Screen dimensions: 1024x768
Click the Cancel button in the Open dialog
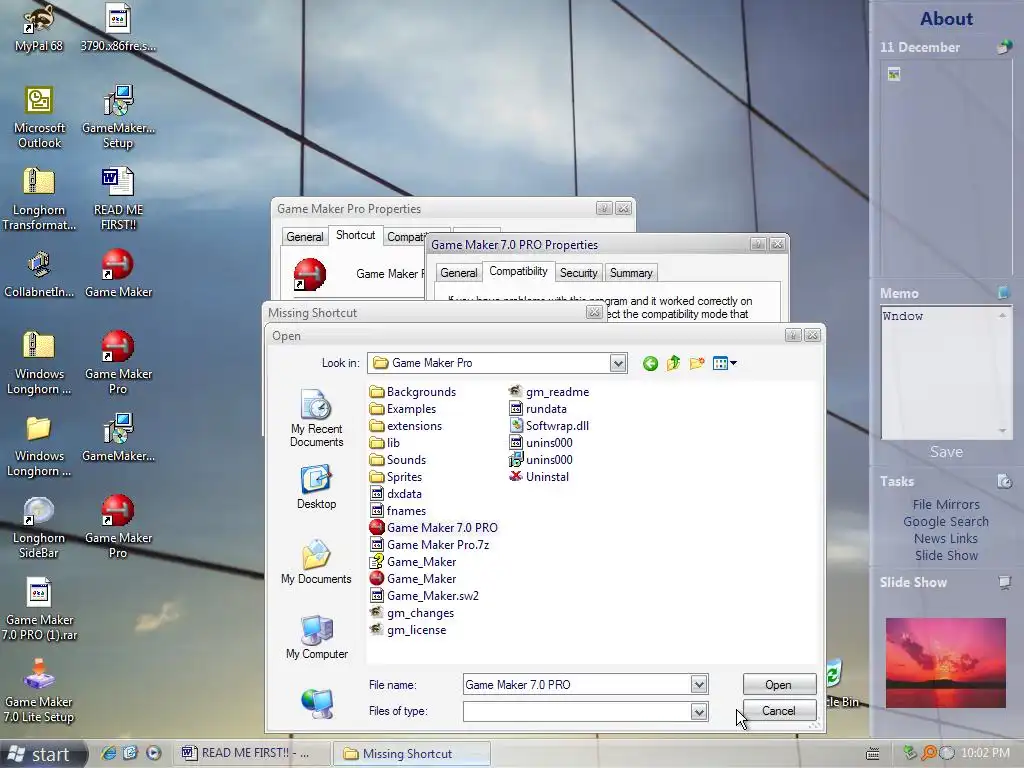(x=779, y=711)
